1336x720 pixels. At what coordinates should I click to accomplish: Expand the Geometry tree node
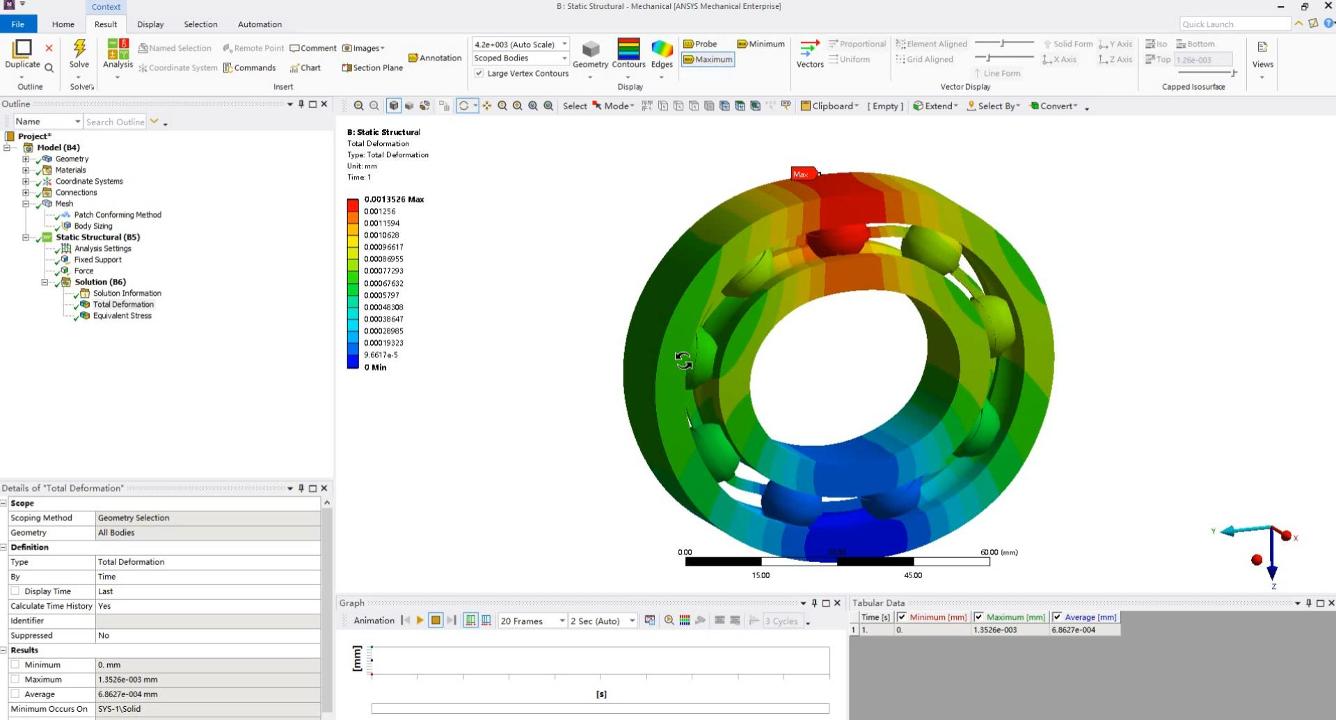coord(27,159)
